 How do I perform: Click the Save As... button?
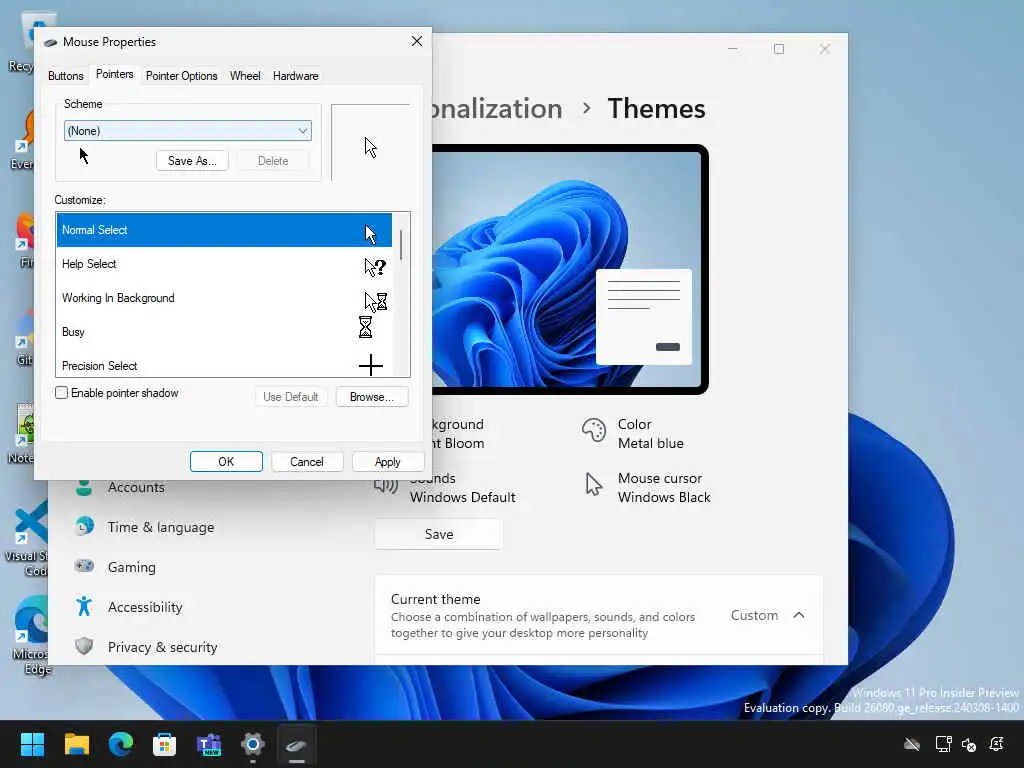pos(192,161)
